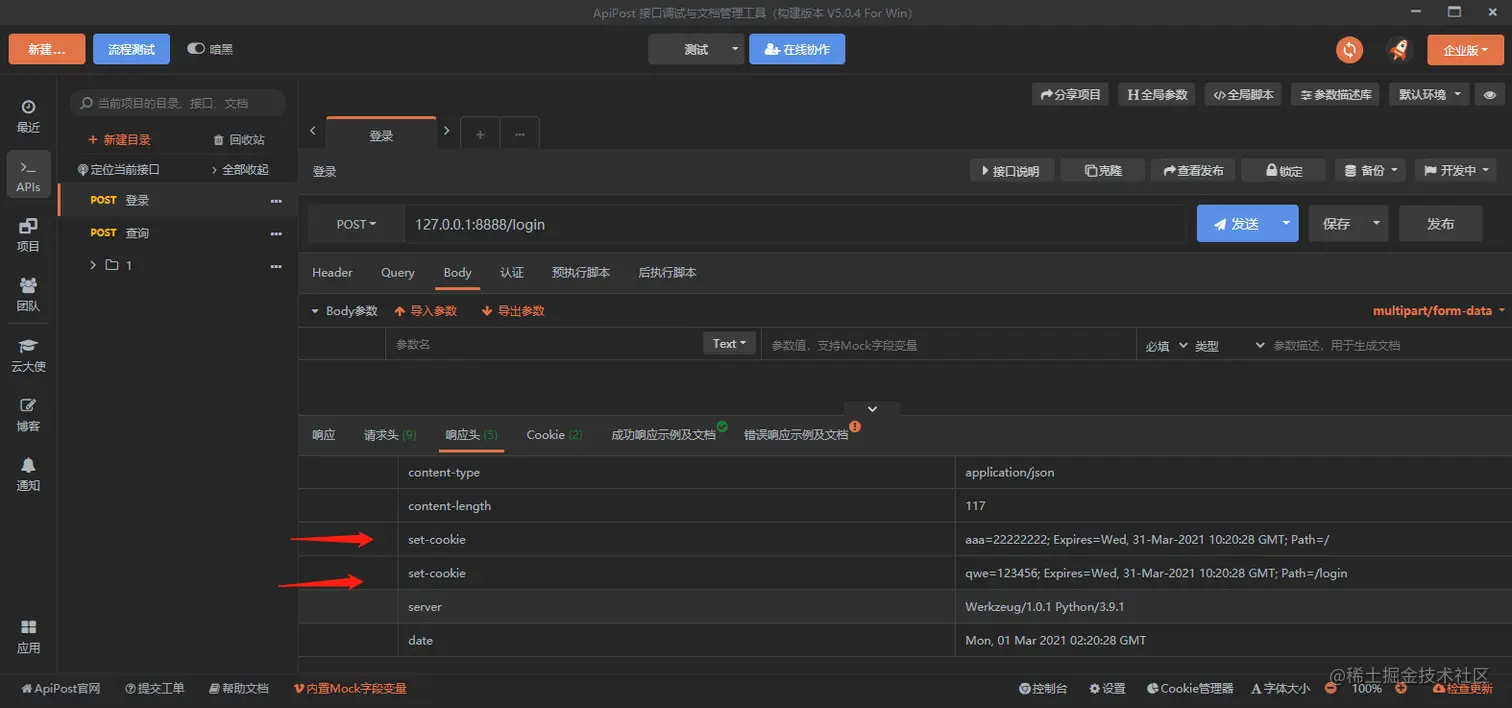Screen dimensions: 1512x708
Task: Click the 在线协作 online collaboration button
Action: pyautogui.click(x=797, y=49)
